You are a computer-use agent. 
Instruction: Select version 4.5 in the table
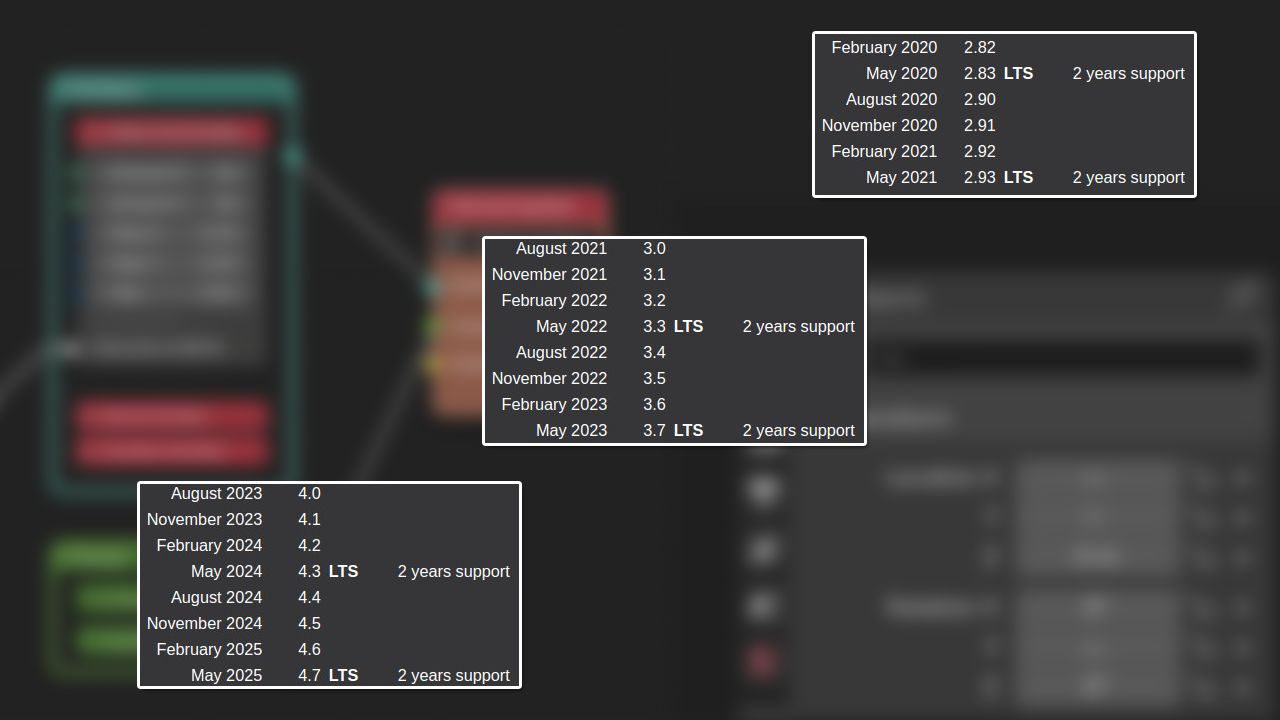pos(309,623)
